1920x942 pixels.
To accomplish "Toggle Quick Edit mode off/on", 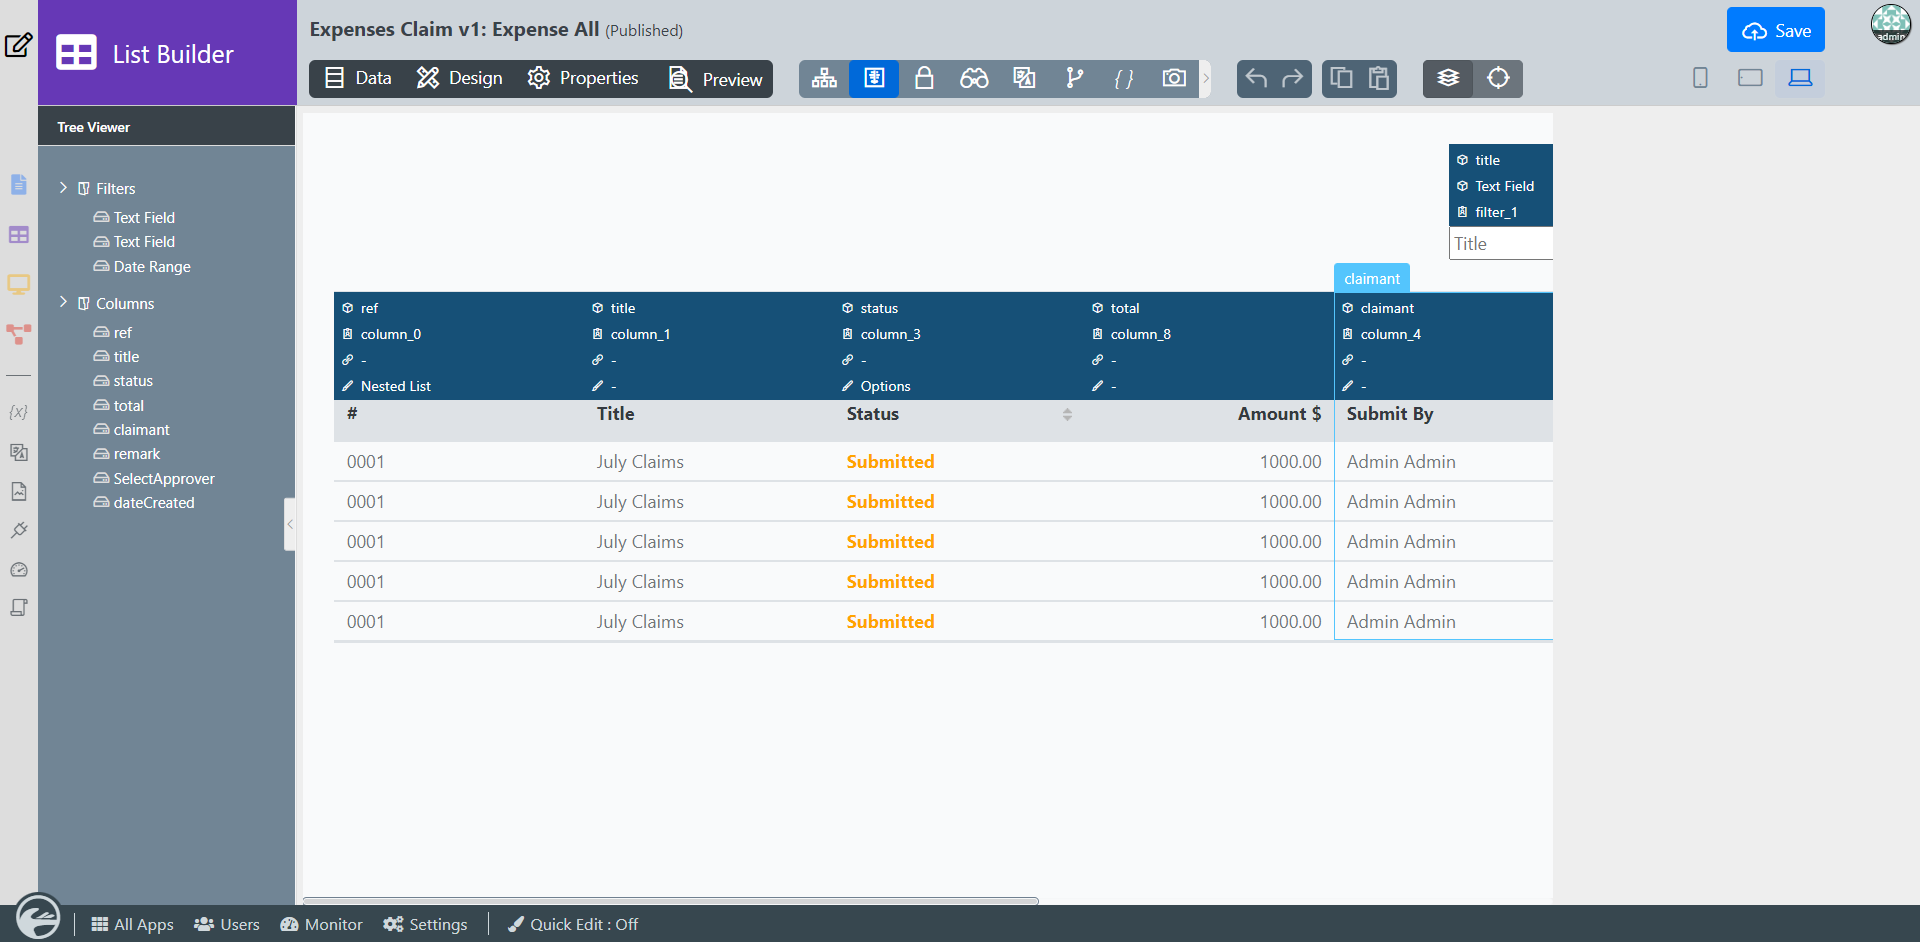I will 573,924.
